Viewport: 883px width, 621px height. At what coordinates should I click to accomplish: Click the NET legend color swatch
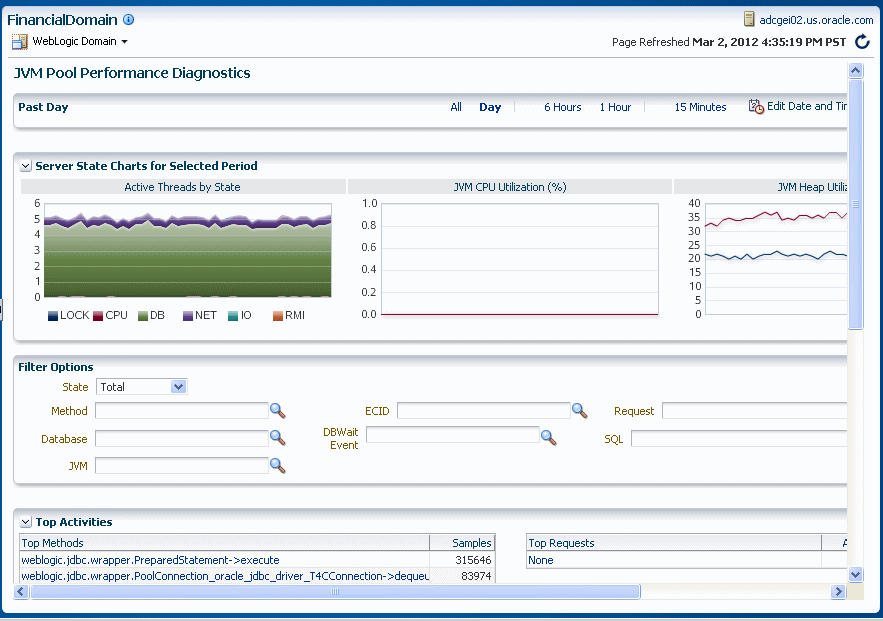coord(188,316)
